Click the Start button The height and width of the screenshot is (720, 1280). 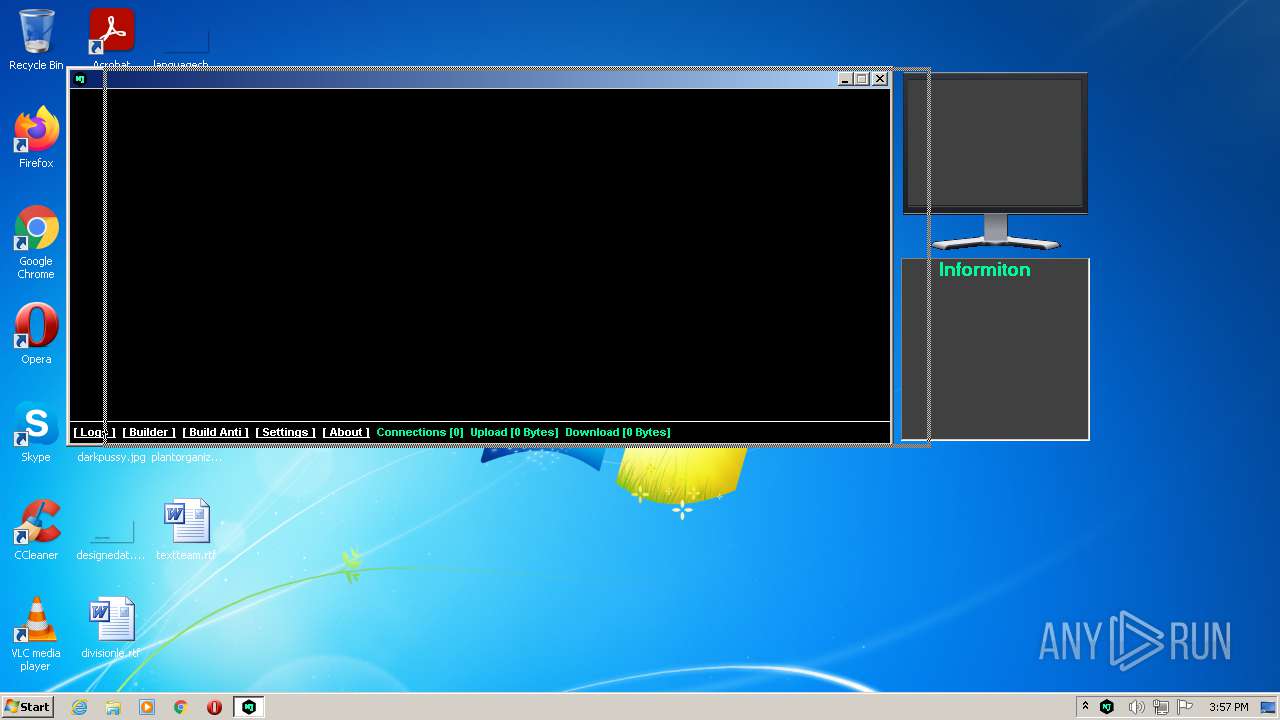click(27, 706)
